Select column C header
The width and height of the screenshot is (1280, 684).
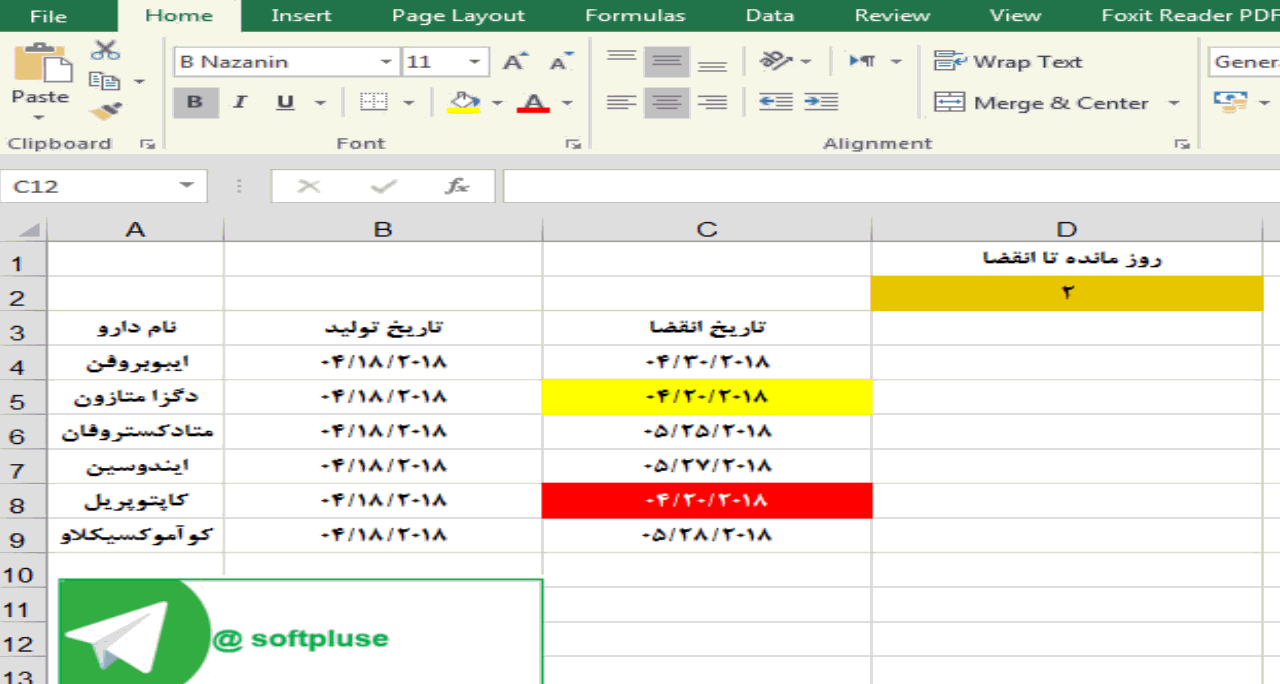coord(707,230)
